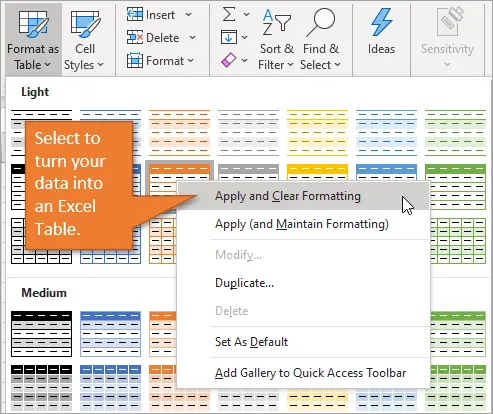Pick the black gridded Medium style in the second Medium row

click(x=41, y=388)
